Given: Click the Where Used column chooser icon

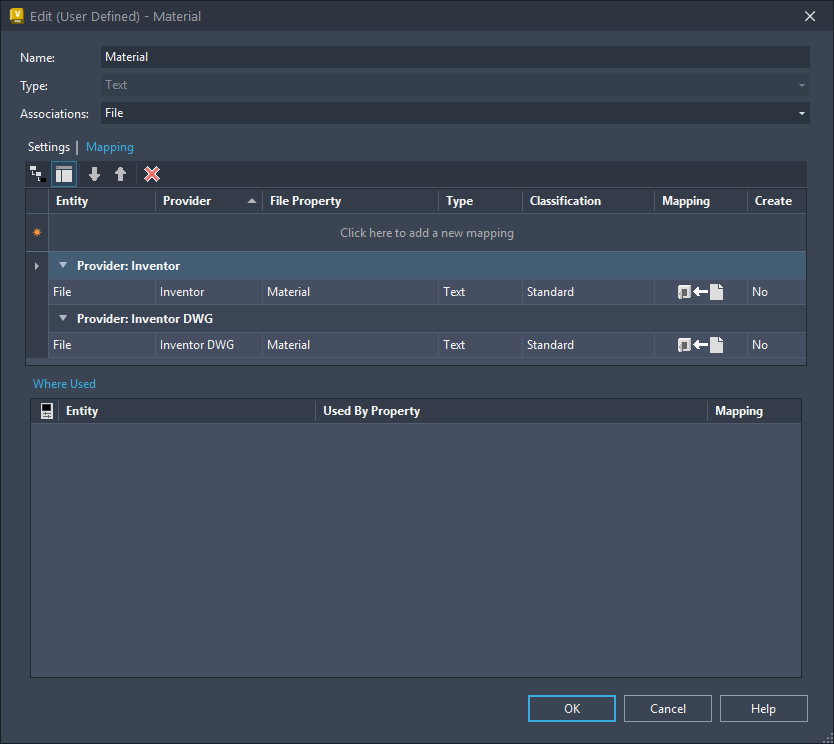Looking at the screenshot, I should (x=46, y=411).
